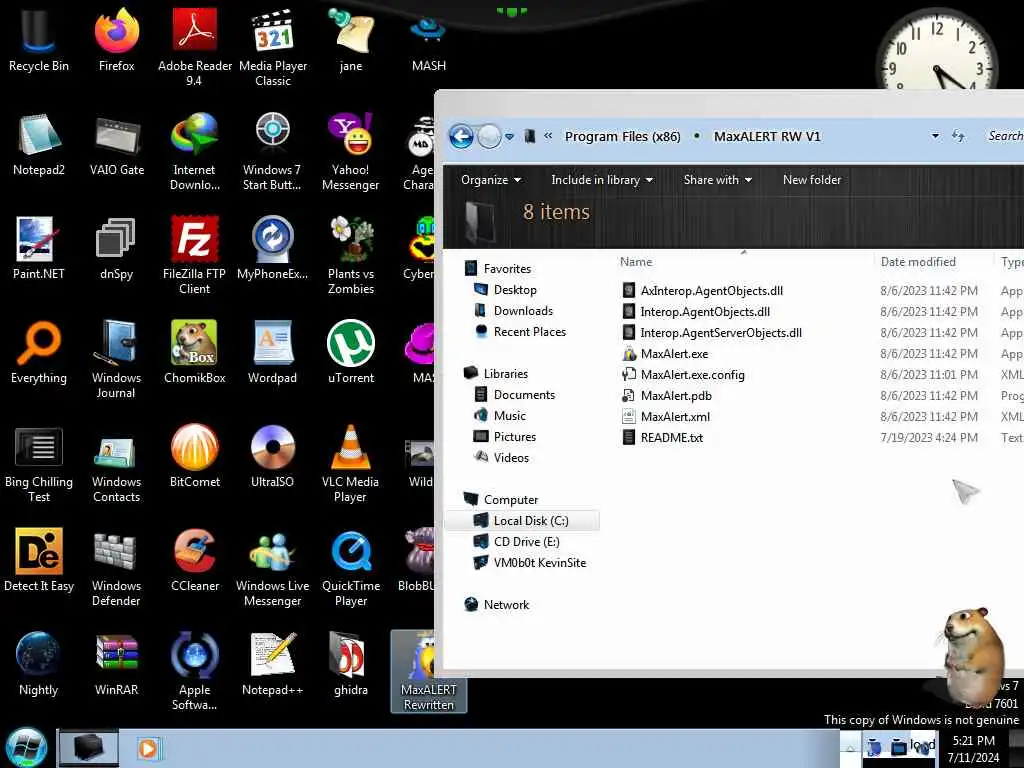Image resolution: width=1024 pixels, height=768 pixels.
Task: Select MaxALERT Rewritten desktop icon
Action: (428, 671)
